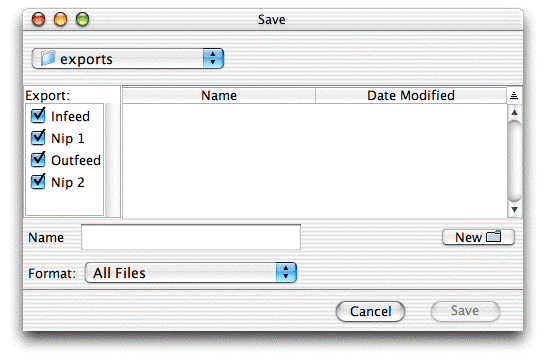
Task: Click the exports folder icon
Action: tap(48, 58)
